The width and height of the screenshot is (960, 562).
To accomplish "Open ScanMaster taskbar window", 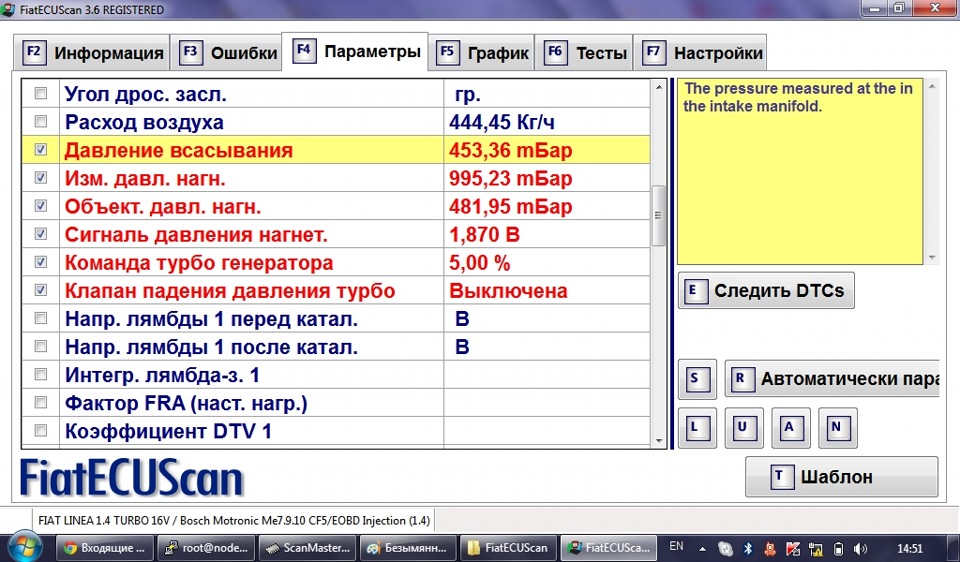I will [x=307, y=548].
